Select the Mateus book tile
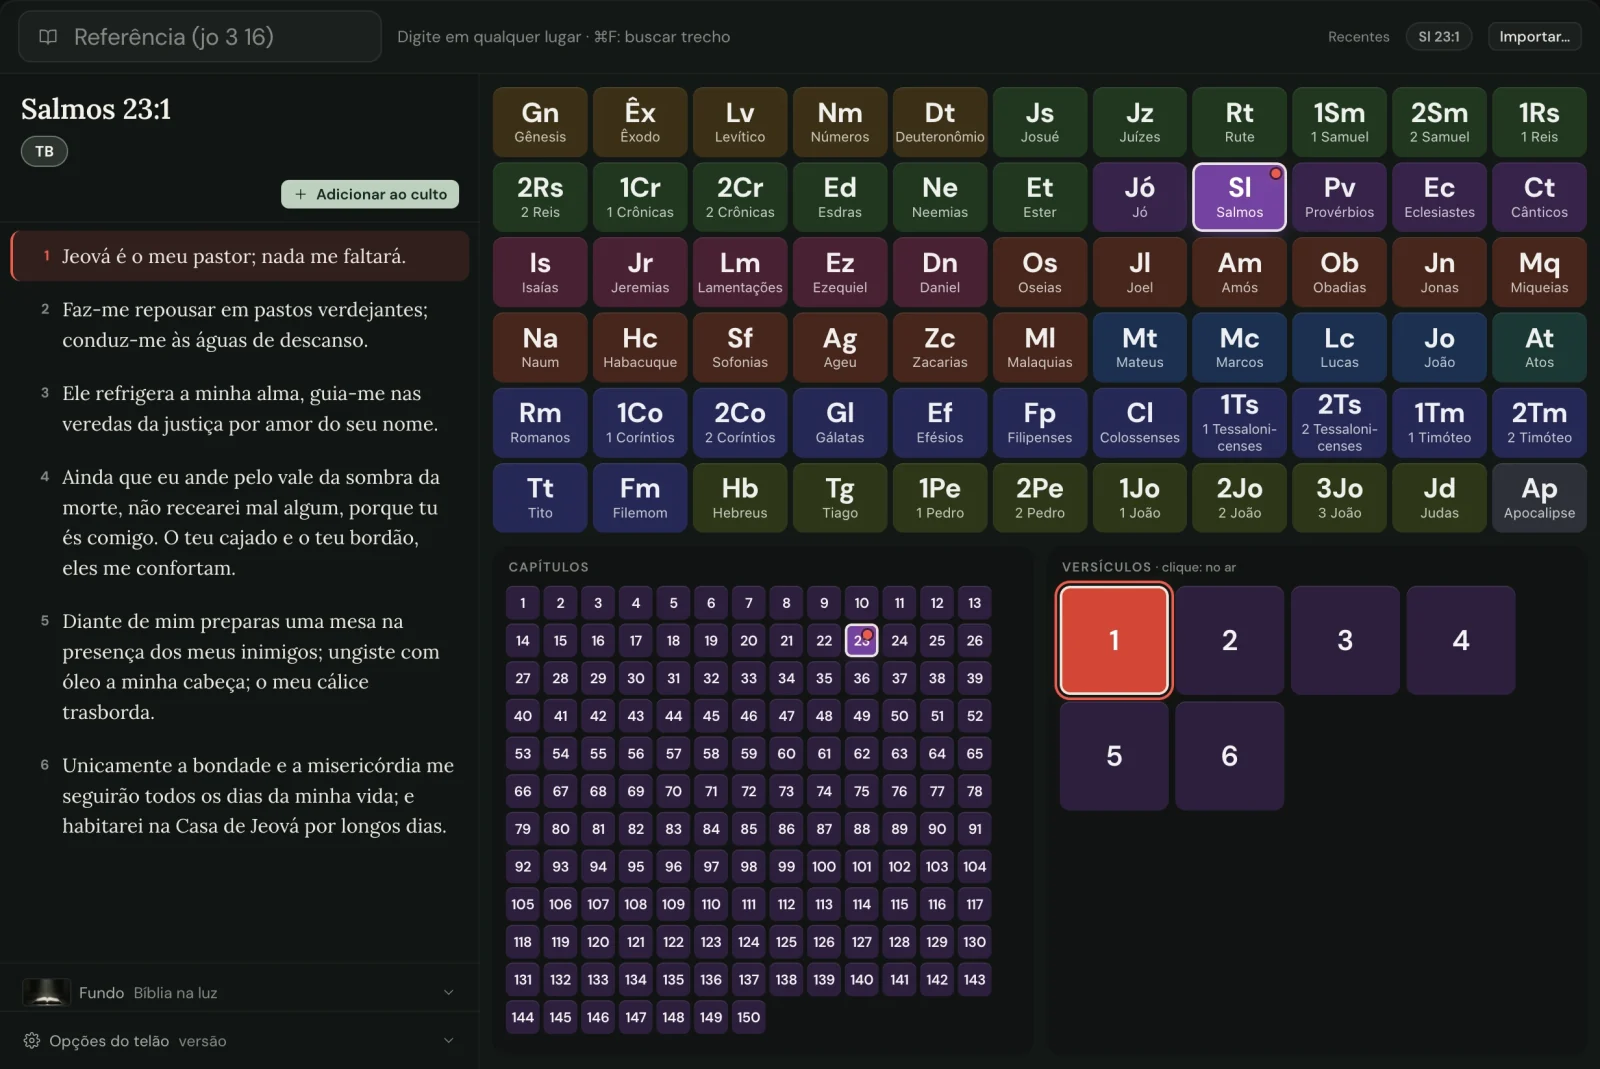 click(x=1139, y=347)
